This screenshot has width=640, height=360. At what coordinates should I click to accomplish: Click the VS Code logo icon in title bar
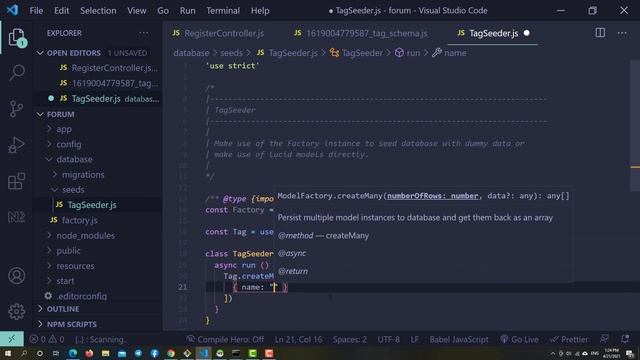(x=12, y=10)
